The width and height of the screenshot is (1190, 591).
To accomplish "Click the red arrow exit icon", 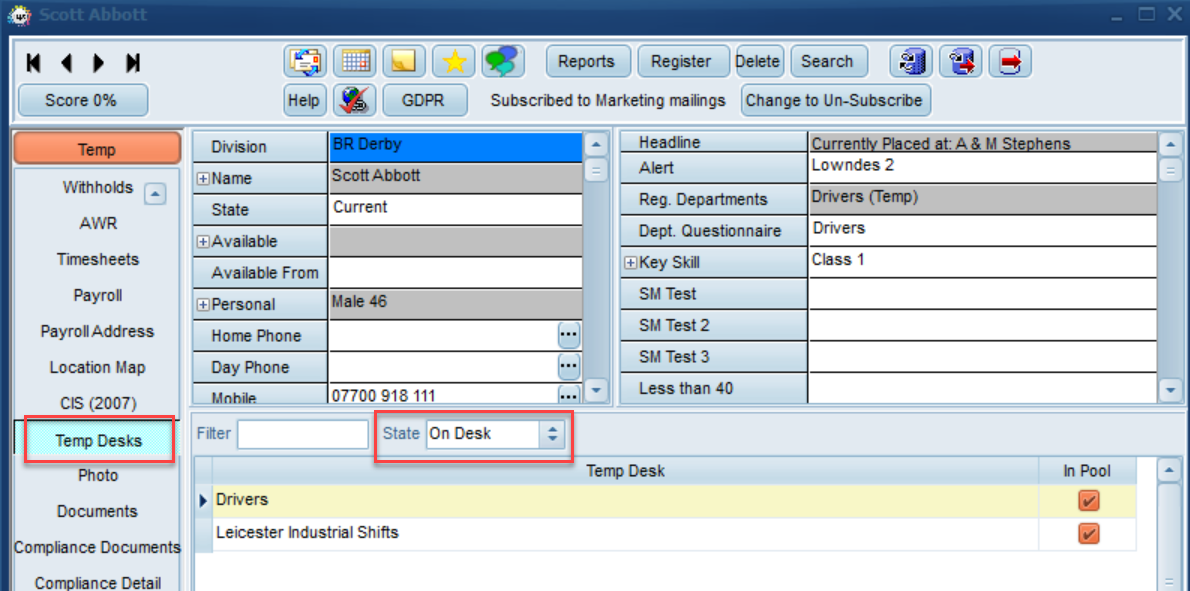I will tap(1010, 61).
